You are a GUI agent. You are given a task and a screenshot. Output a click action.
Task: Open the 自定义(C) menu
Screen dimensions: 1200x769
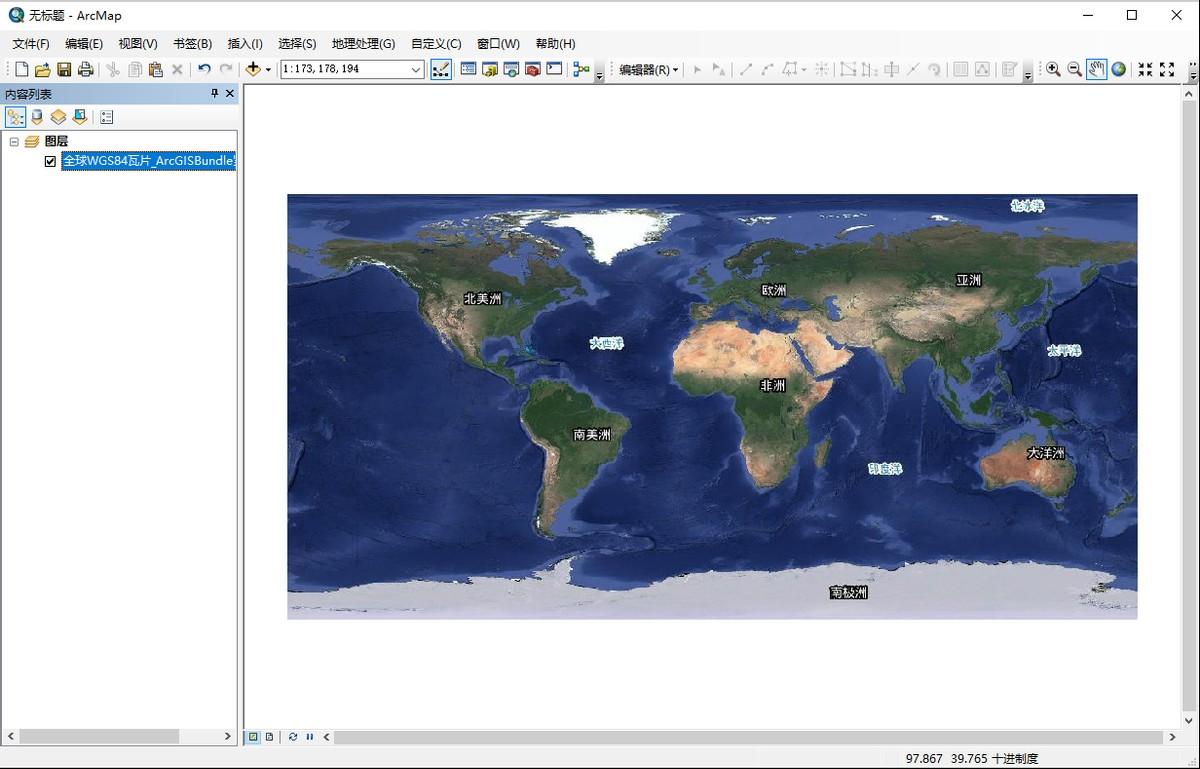(x=436, y=44)
